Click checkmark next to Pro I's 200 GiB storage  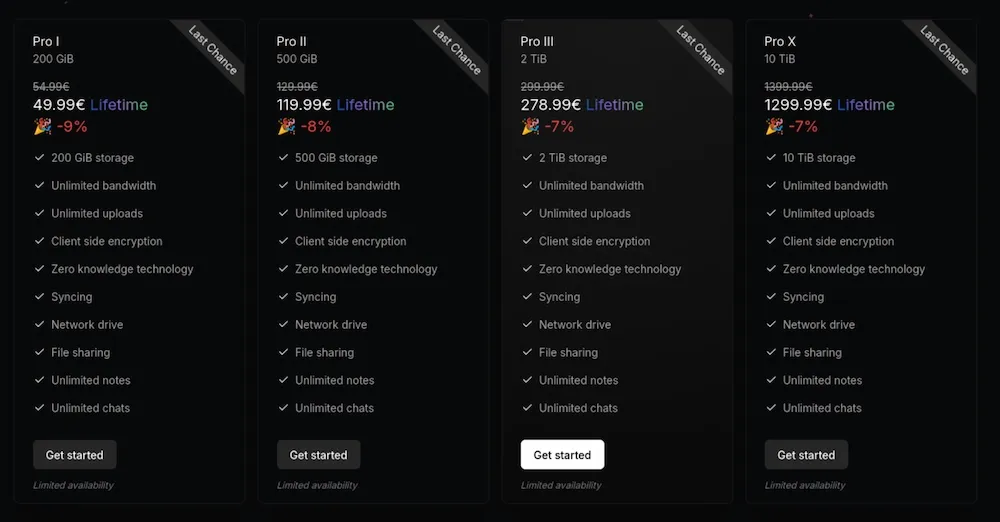coord(40,158)
